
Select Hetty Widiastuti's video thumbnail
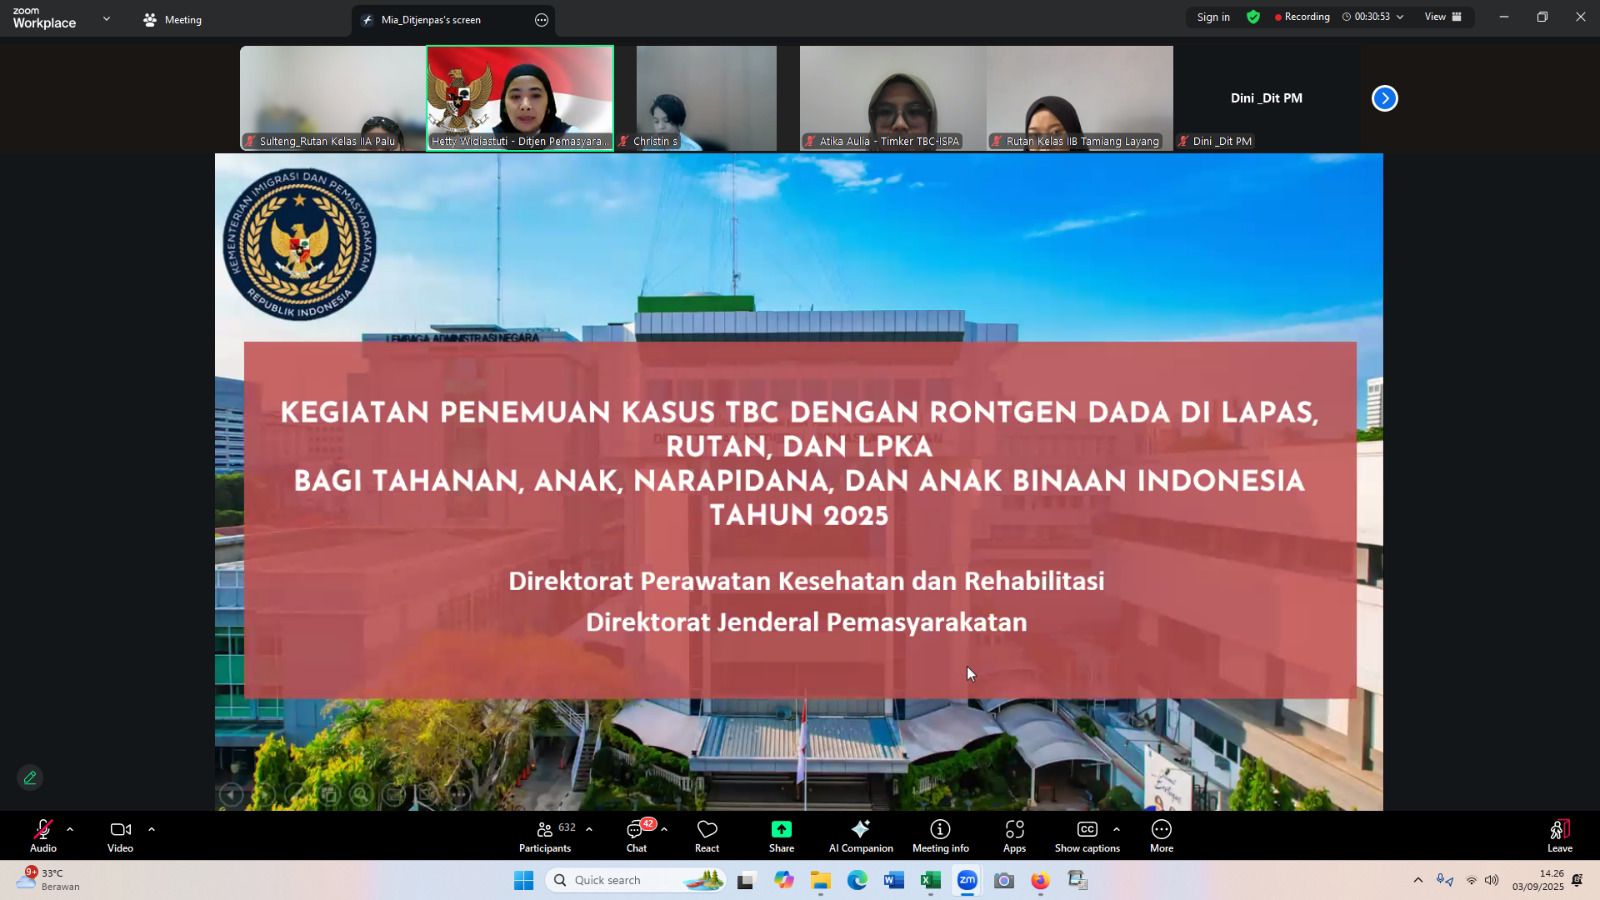(x=520, y=97)
